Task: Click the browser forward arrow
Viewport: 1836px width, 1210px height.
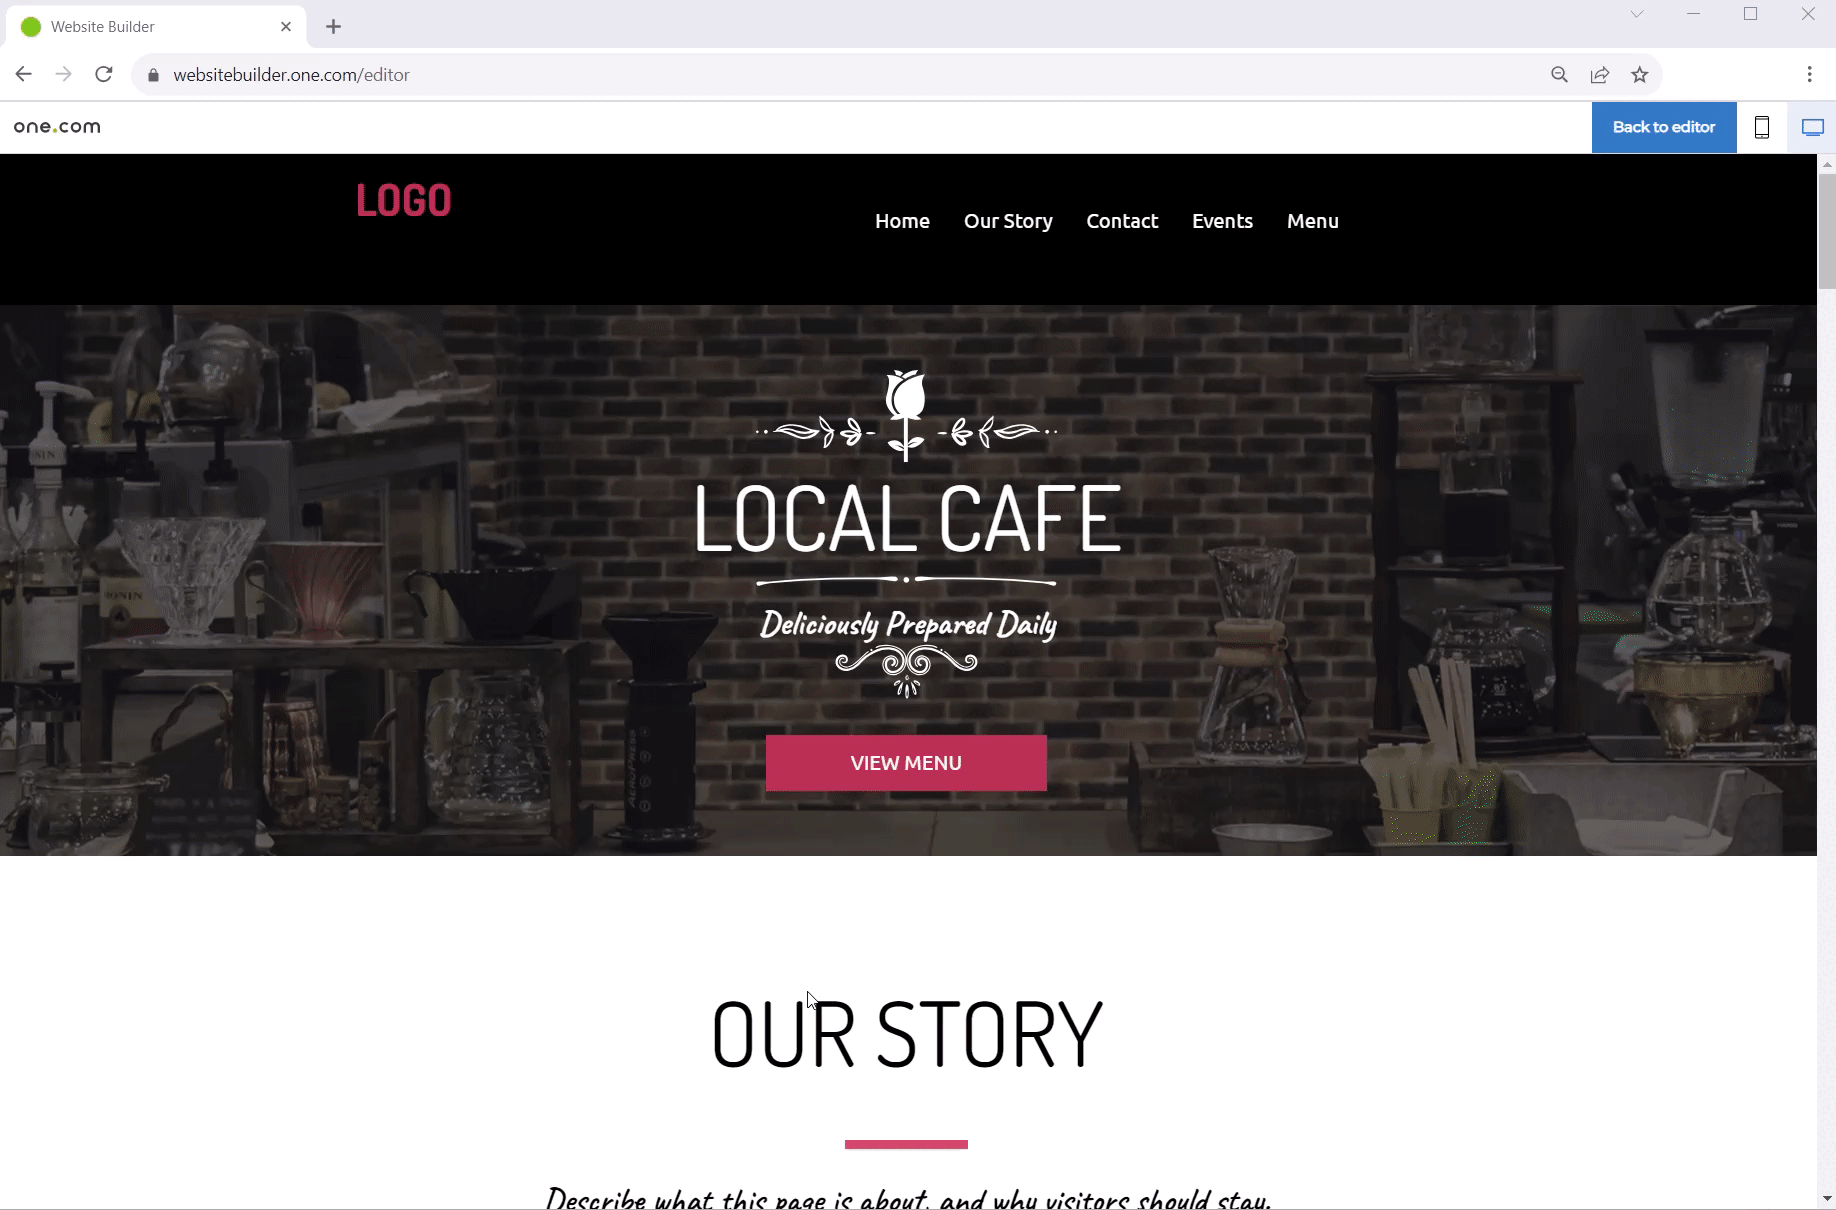Action: [x=64, y=75]
